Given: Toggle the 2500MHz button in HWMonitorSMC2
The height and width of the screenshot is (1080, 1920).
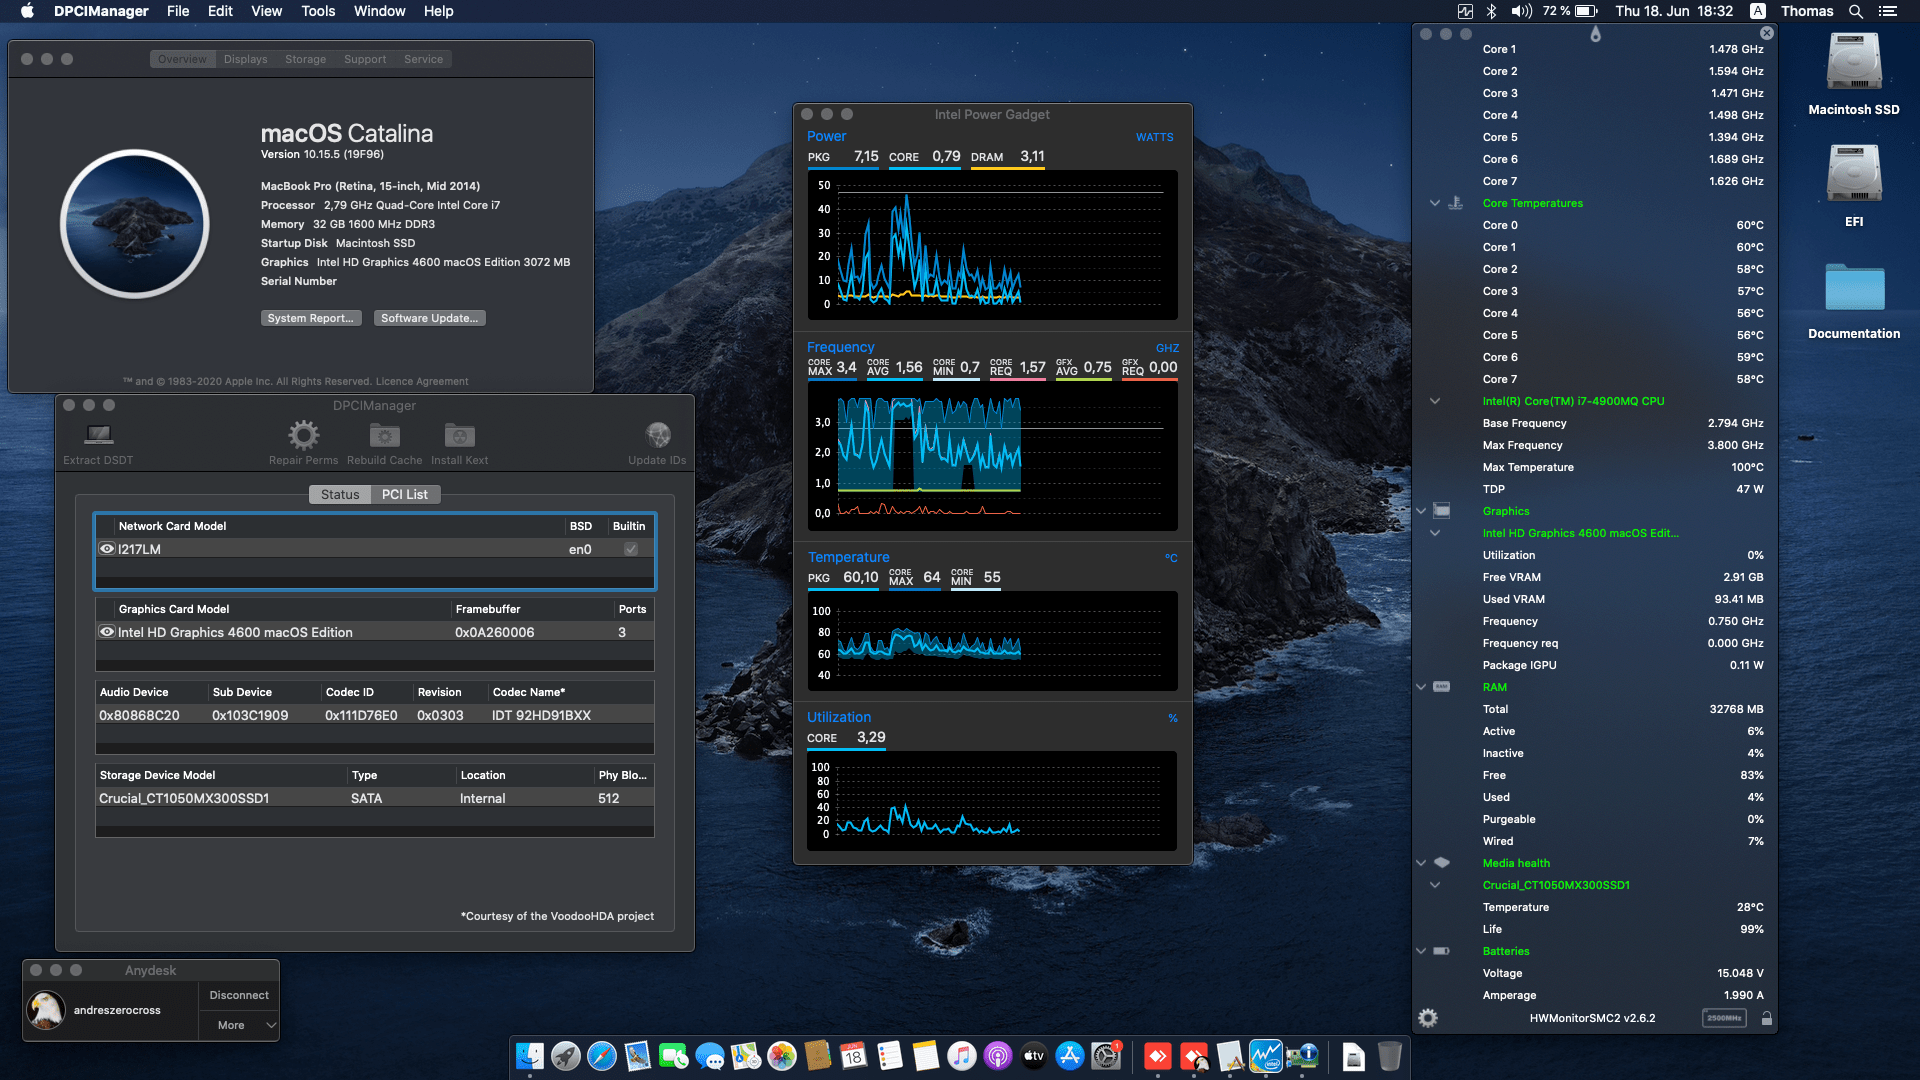Looking at the screenshot, I should 1723,1018.
